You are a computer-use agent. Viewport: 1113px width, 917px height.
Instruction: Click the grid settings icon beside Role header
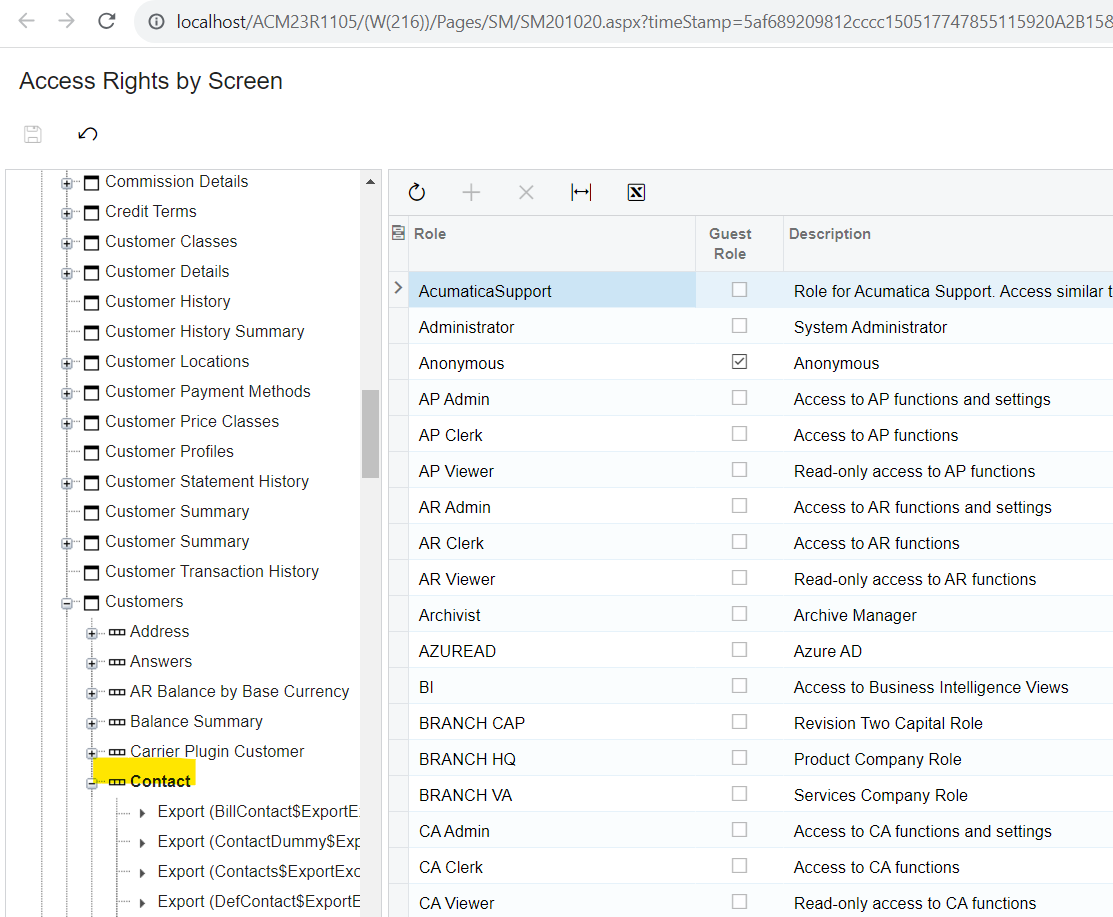point(398,233)
